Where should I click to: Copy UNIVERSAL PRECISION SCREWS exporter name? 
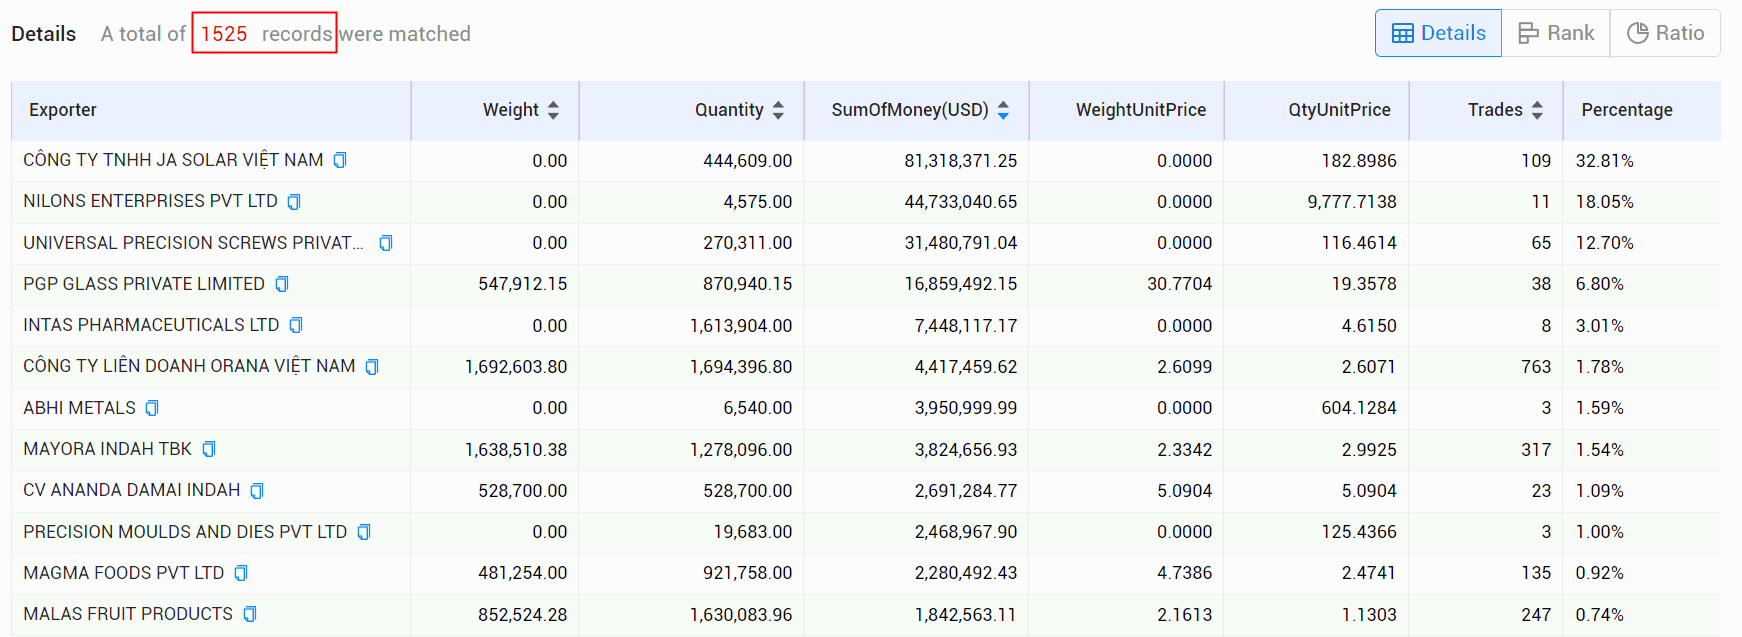point(386,243)
